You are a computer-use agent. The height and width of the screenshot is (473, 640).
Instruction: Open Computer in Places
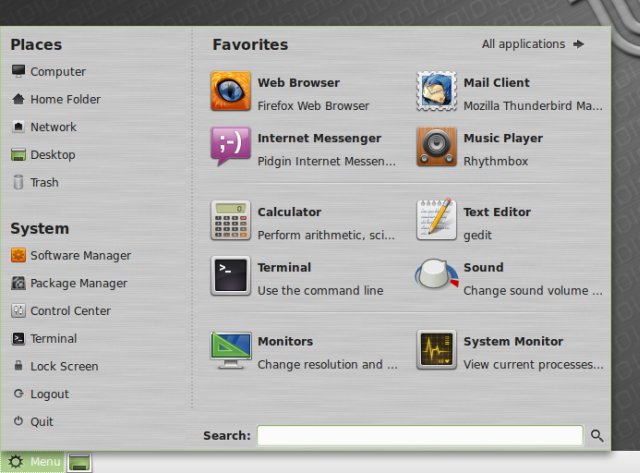tap(57, 72)
